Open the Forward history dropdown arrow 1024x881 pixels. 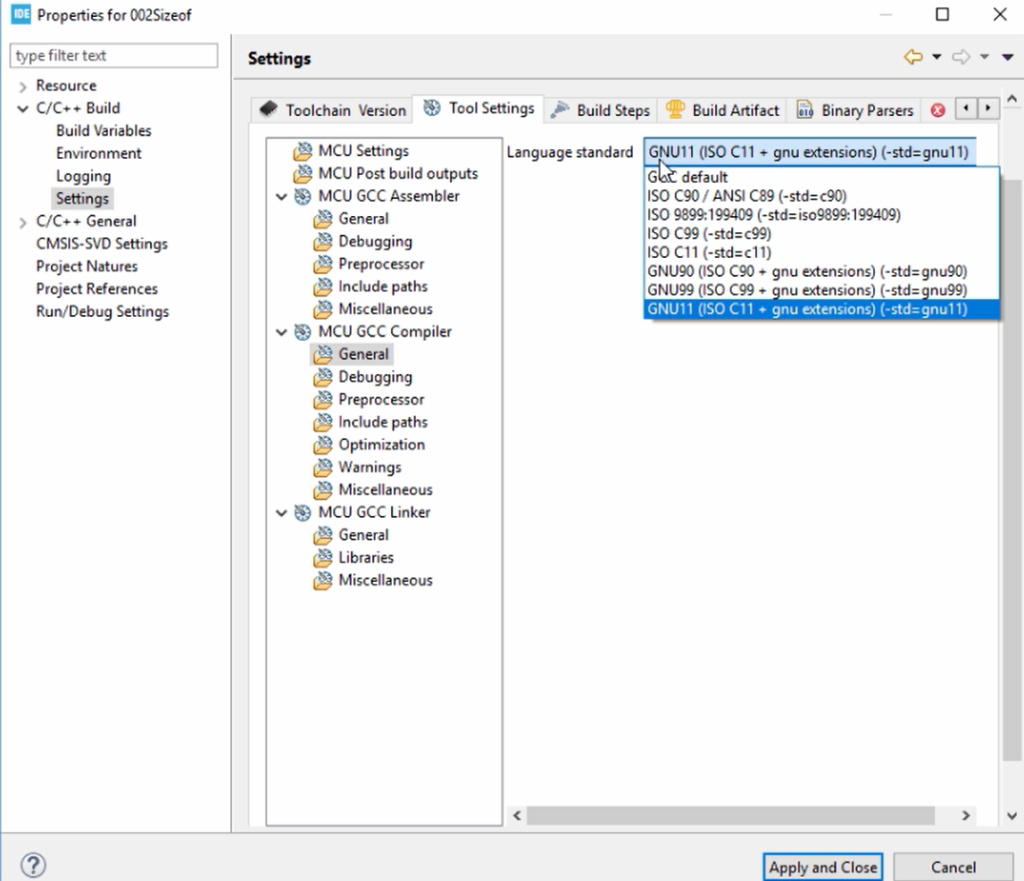click(x=984, y=57)
